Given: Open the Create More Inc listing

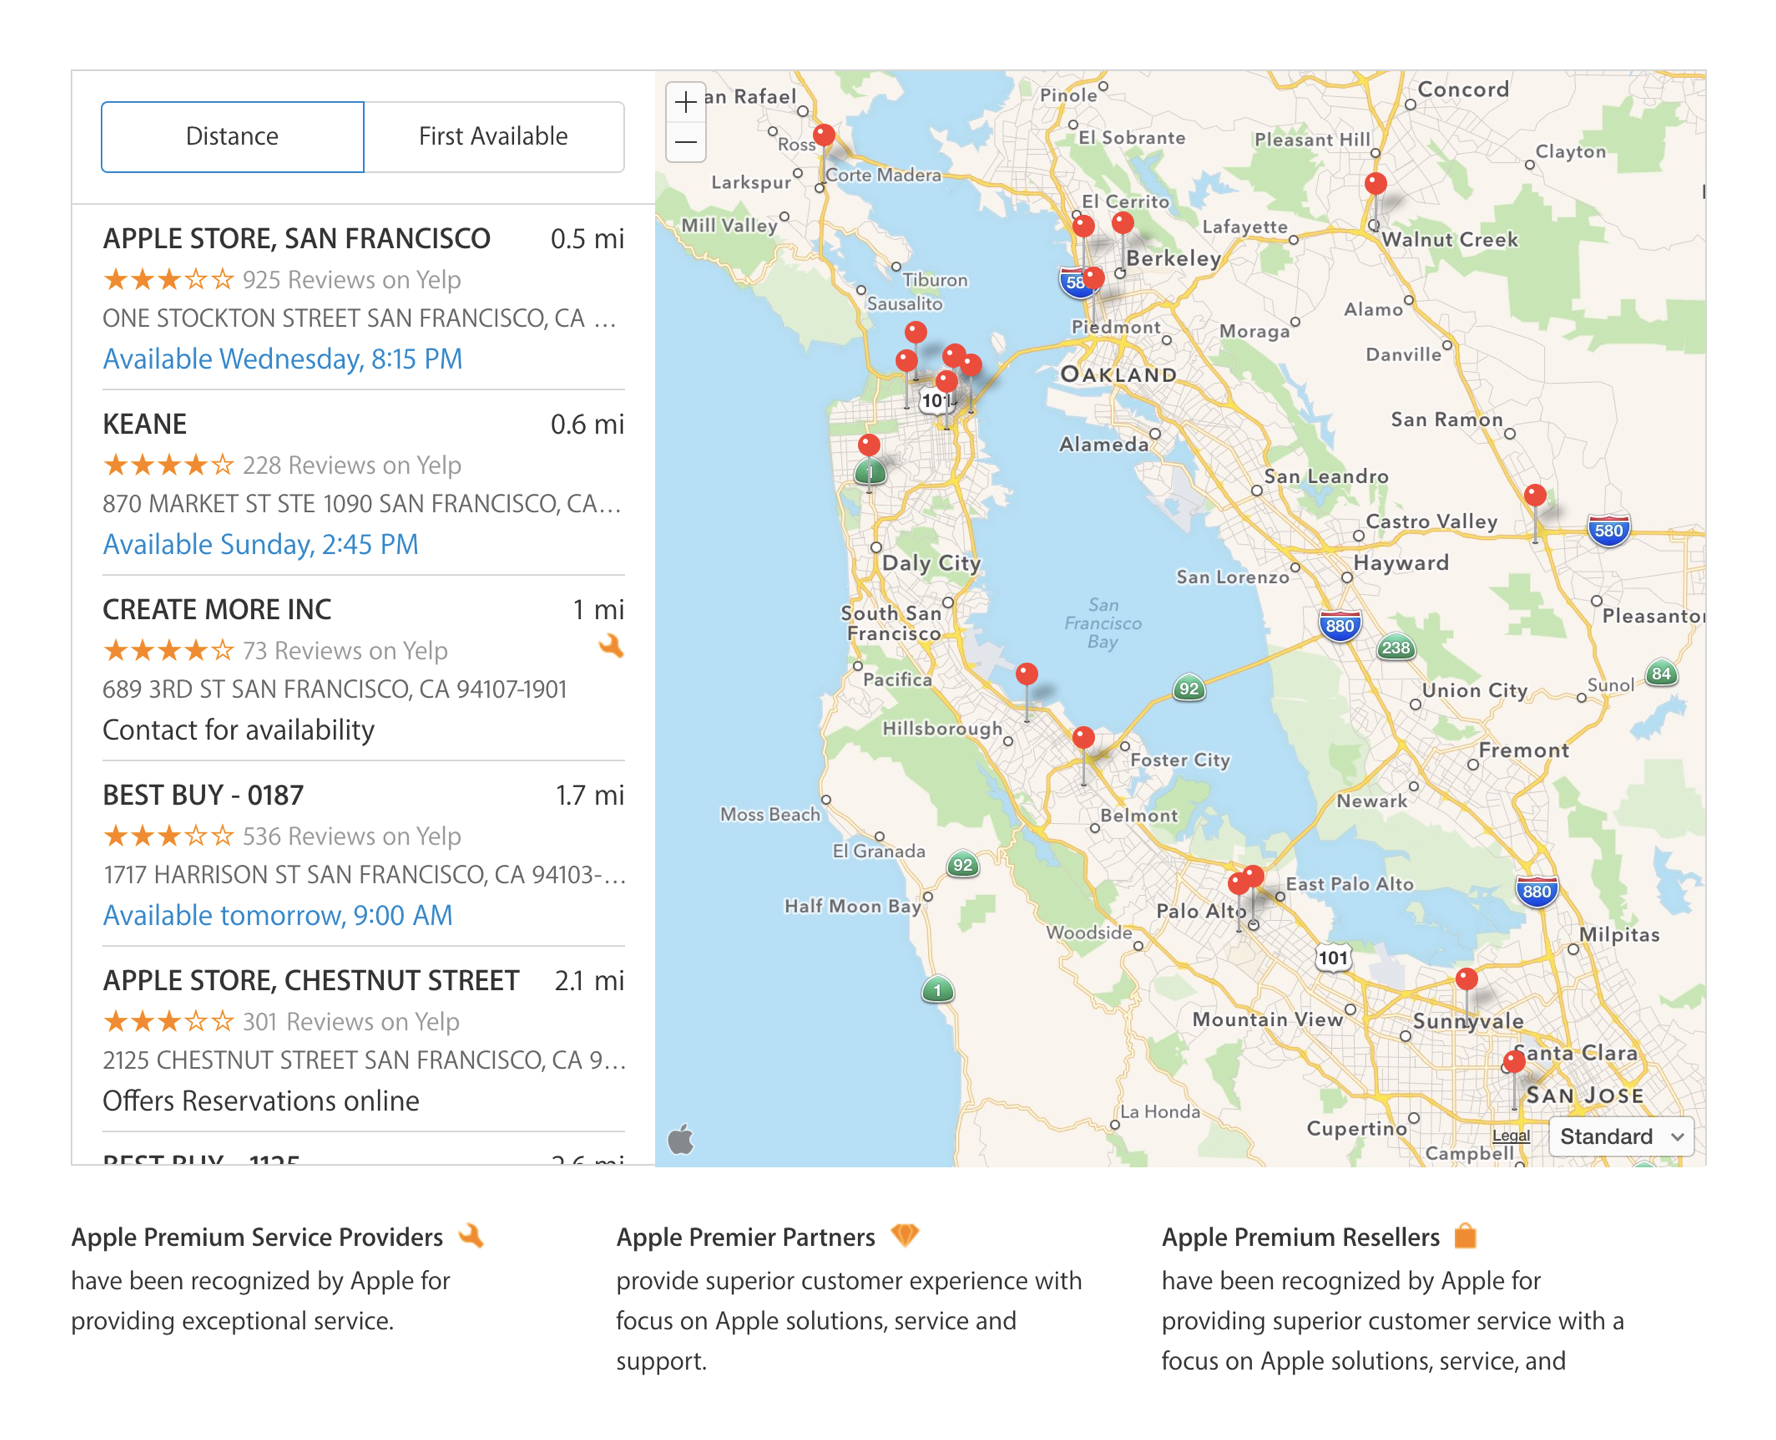Looking at the screenshot, I should tap(217, 610).
